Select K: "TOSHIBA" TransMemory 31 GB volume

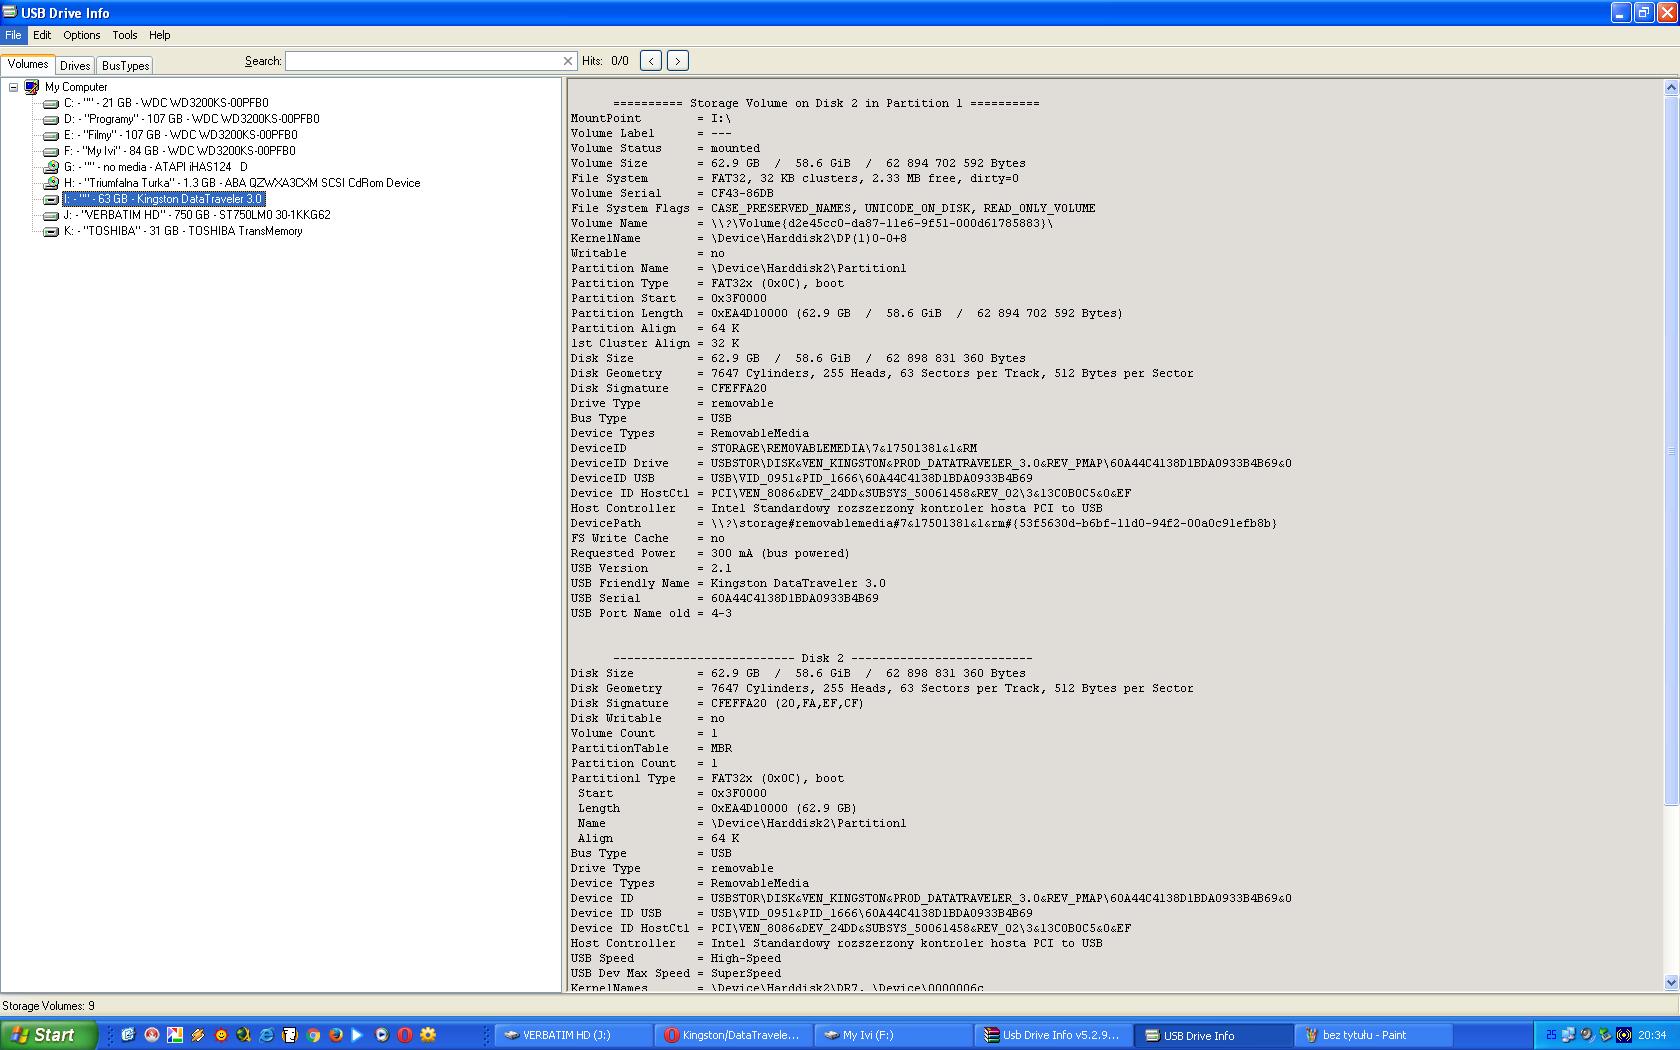click(x=183, y=231)
